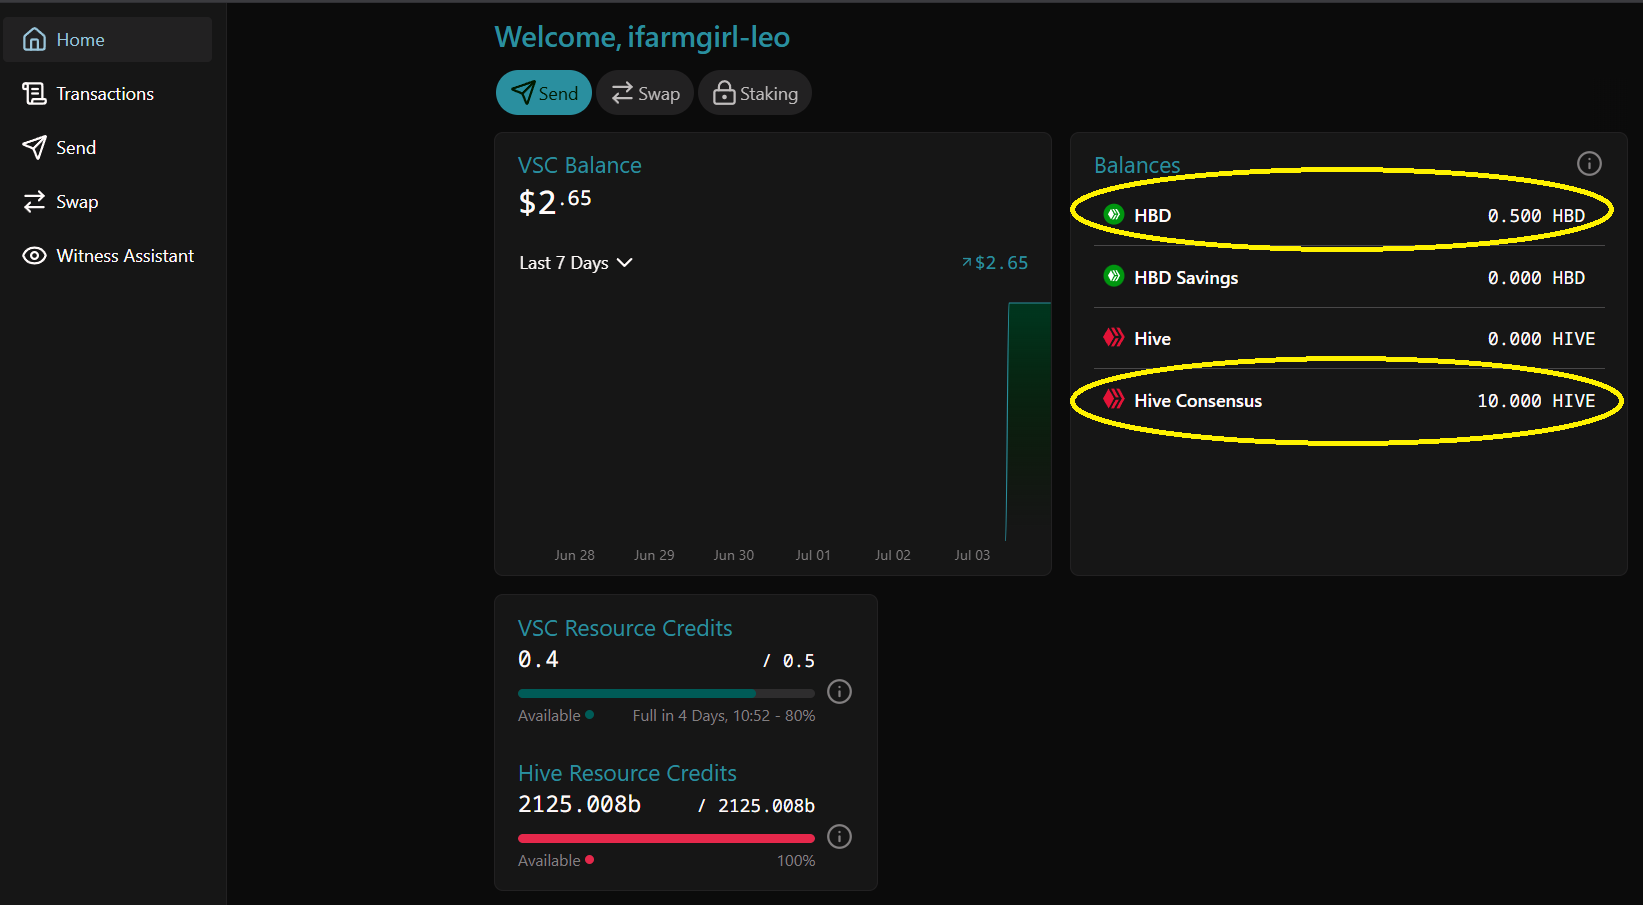Viewport: 1643px width, 905px height.
Task: Open the Last 7 Days dropdown
Action: pyautogui.click(x=576, y=263)
